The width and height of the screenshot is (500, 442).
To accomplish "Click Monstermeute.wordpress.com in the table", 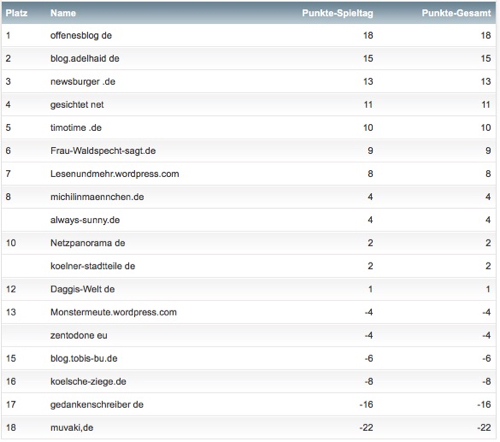I will (x=113, y=312).
